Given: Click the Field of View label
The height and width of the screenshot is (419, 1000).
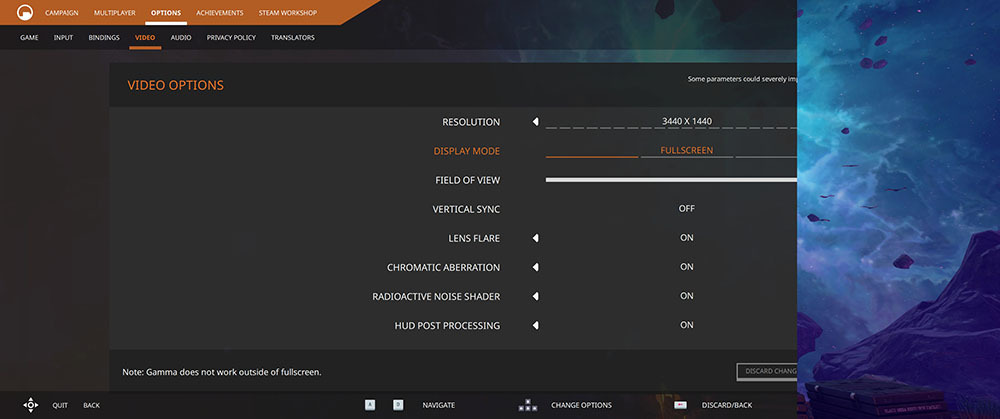Looking at the screenshot, I should click(x=467, y=180).
